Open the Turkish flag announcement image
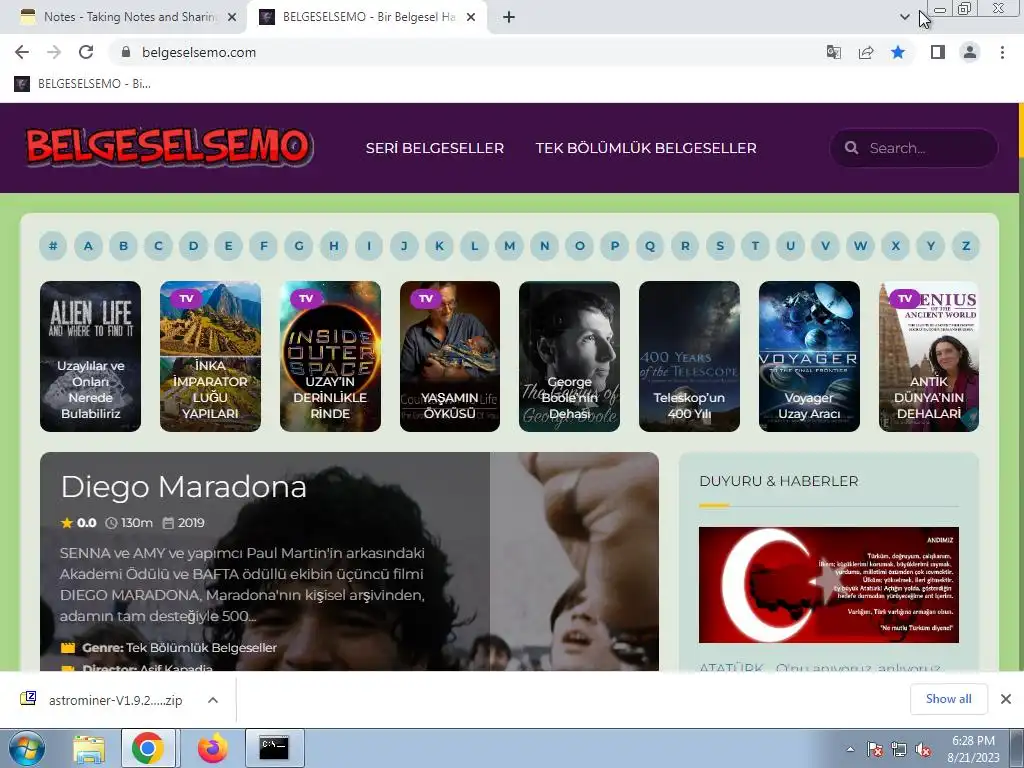 click(x=829, y=584)
